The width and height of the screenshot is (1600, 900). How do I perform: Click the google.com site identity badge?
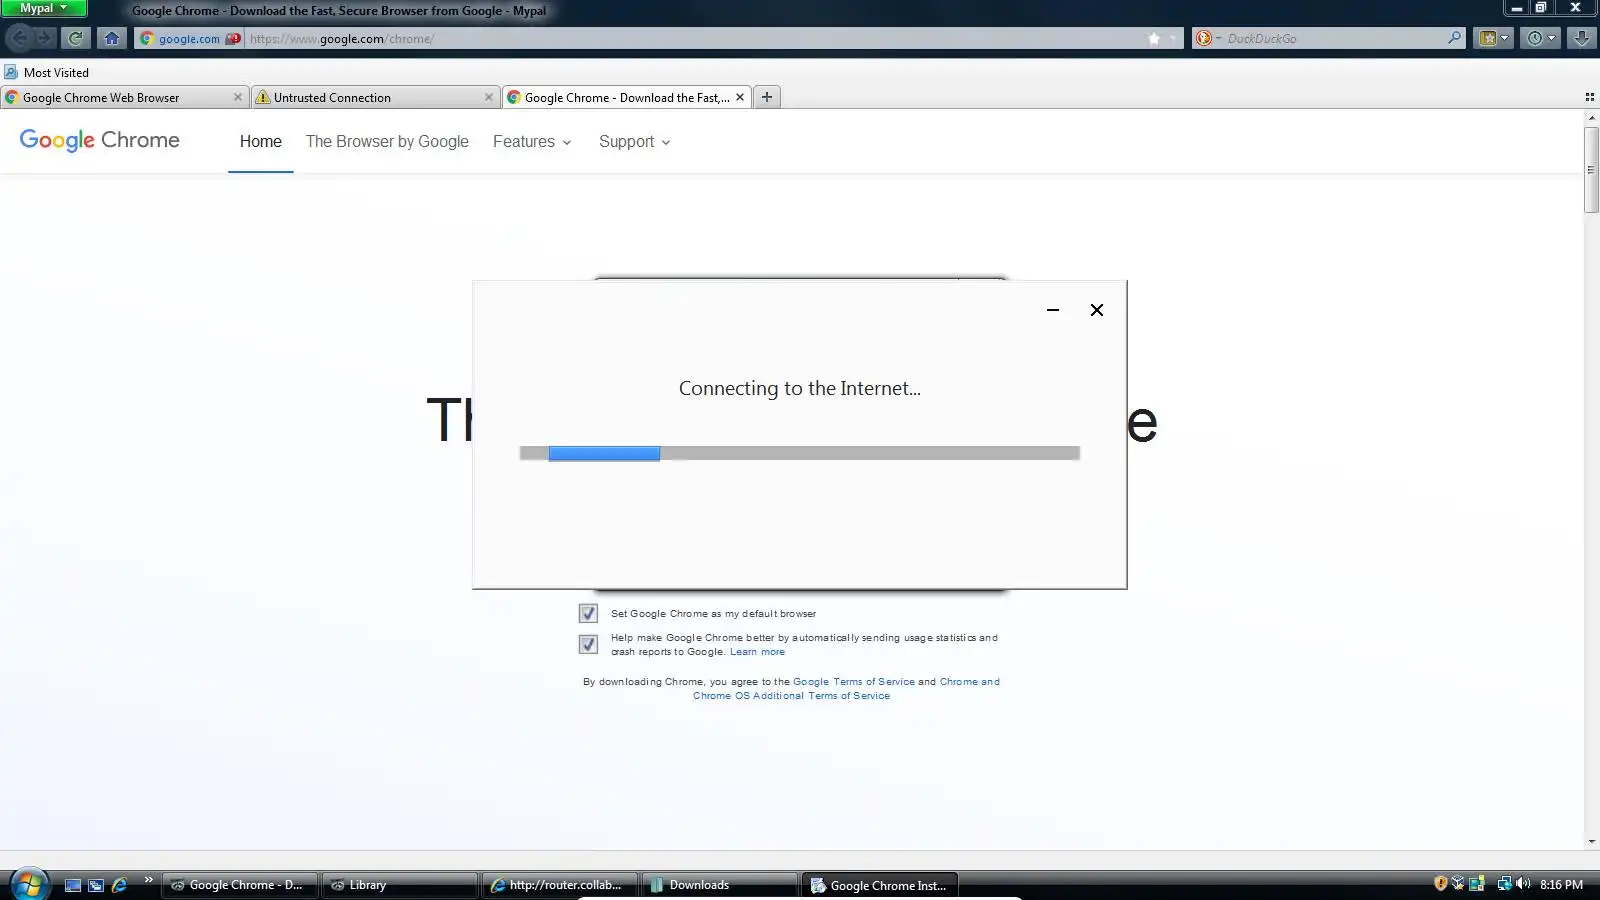click(x=190, y=39)
